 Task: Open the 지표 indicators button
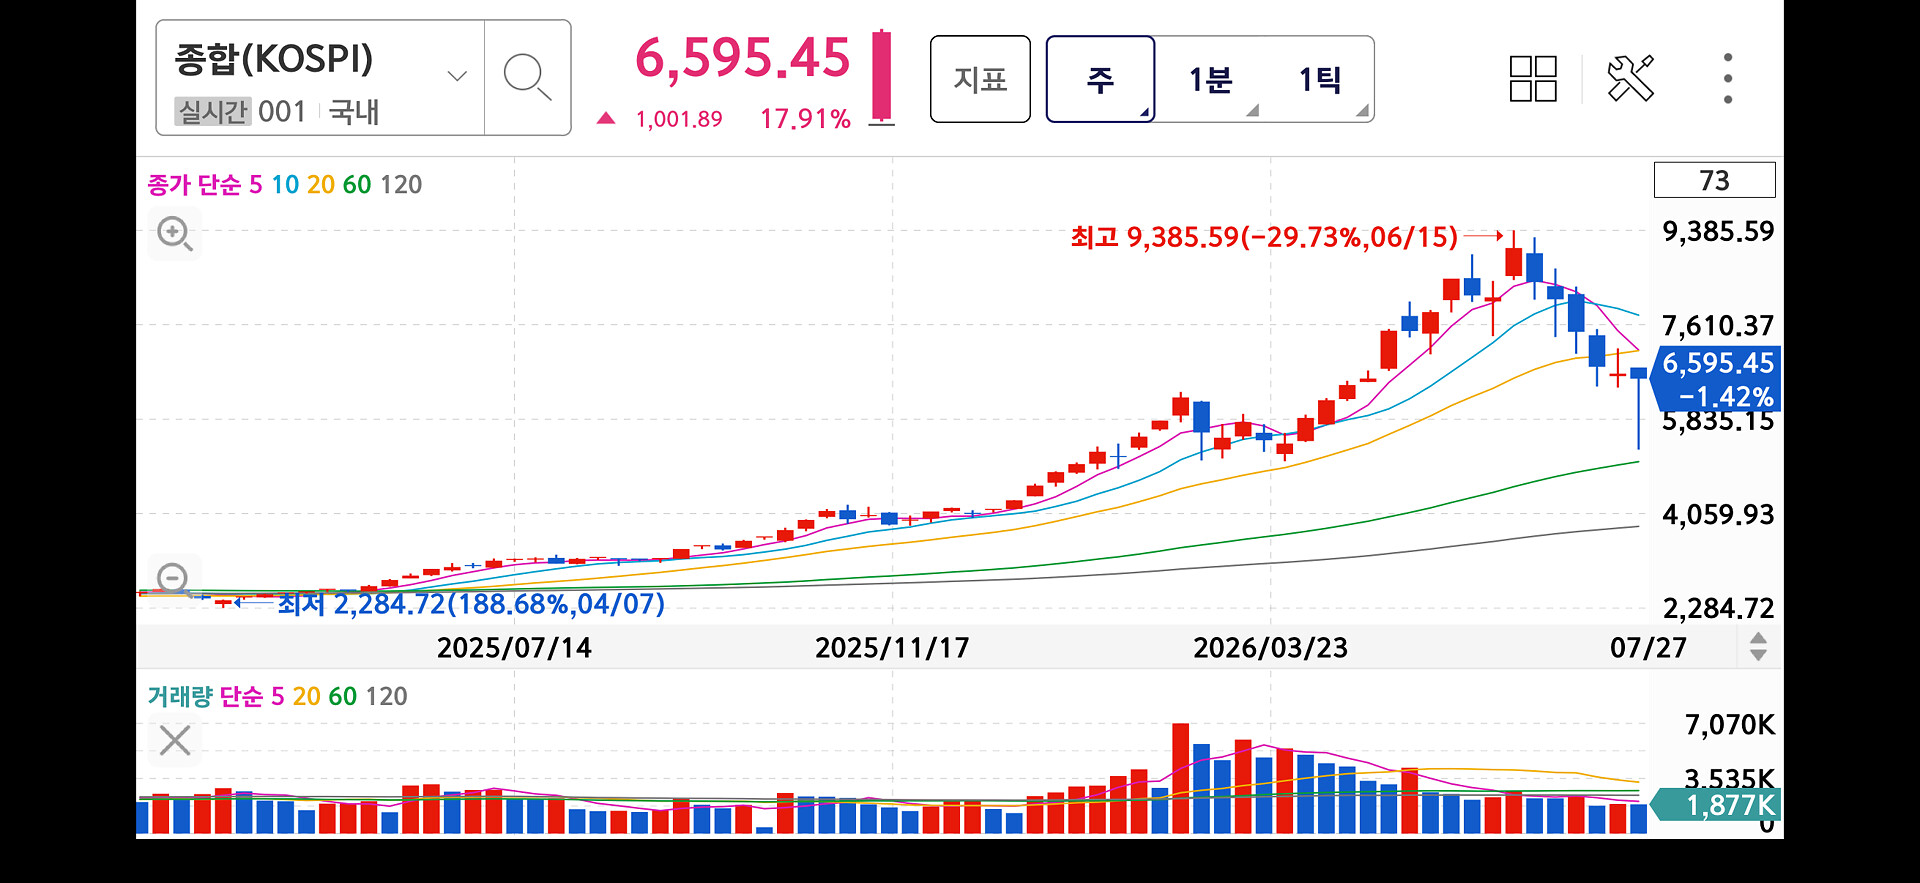(x=980, y=79)
